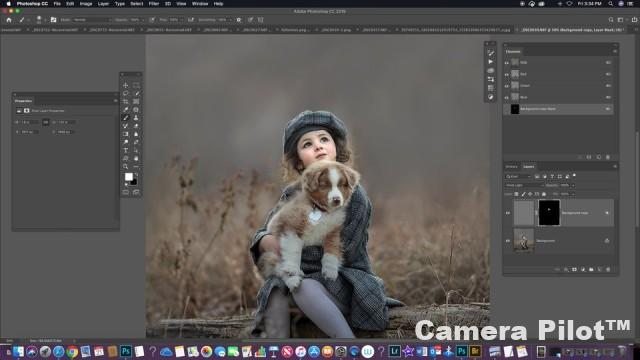Toggle pressure for opacity in options bar
The height and width of the screenshot is (360, 640).
(x=152, y=20)
